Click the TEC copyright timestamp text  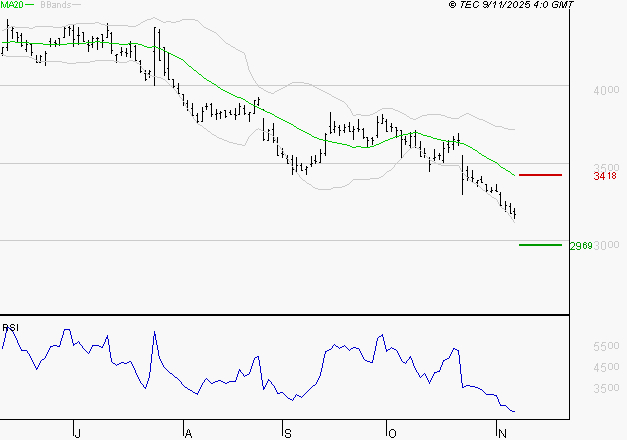click(511, 5)
